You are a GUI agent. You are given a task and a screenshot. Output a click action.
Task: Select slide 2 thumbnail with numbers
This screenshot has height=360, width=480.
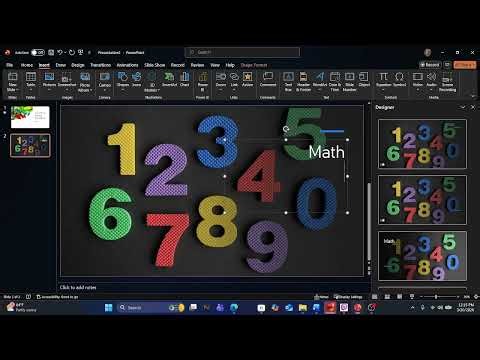(30, 145)
